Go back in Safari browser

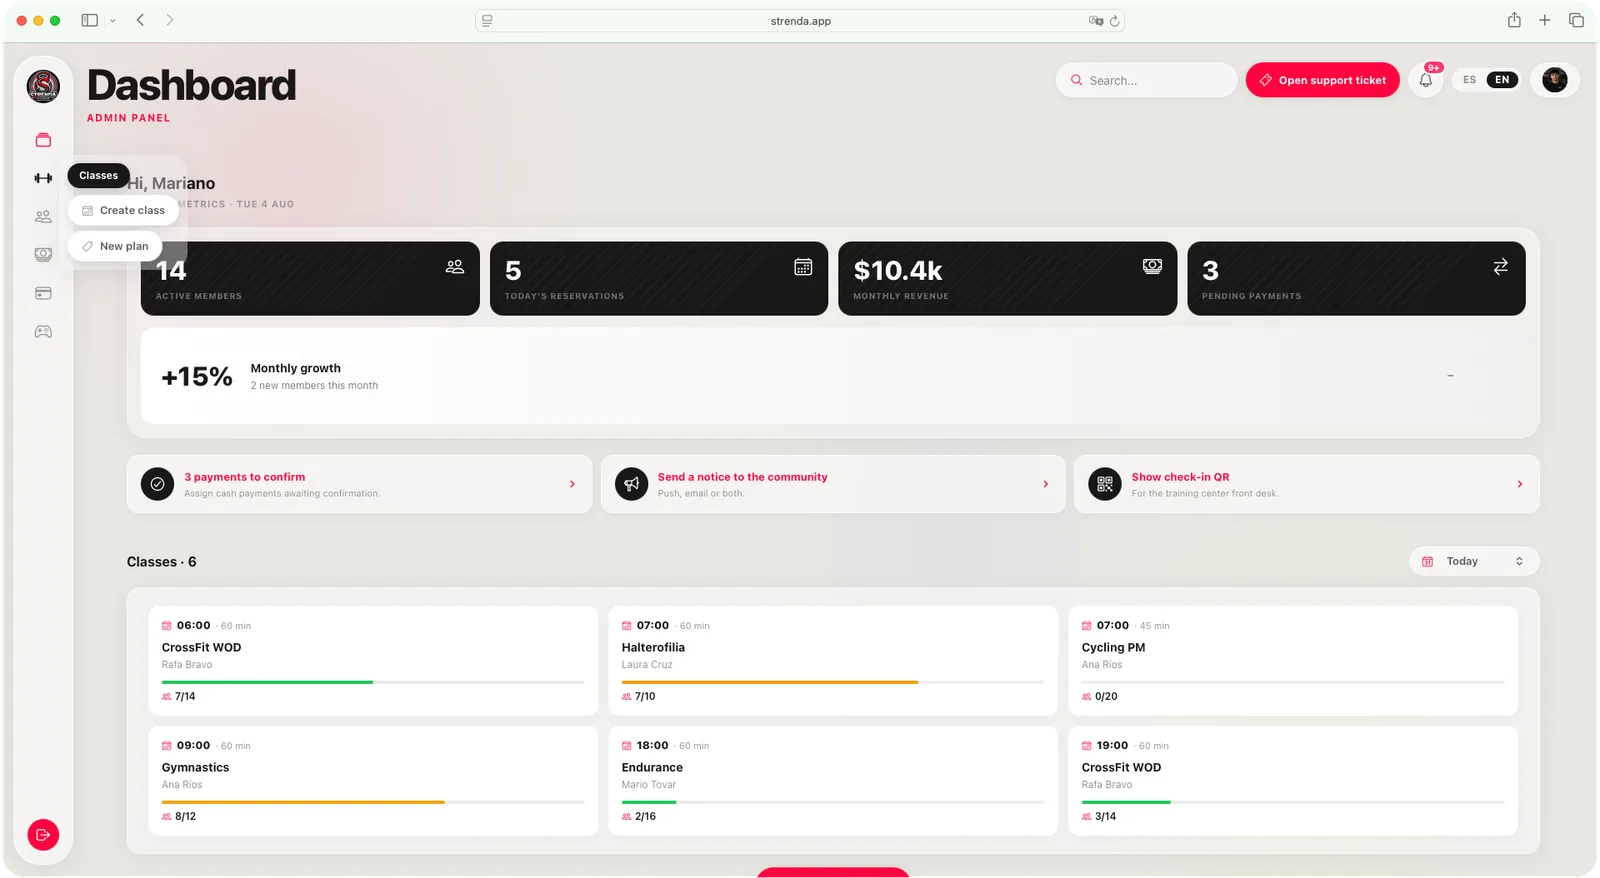[x=140, y=20]
